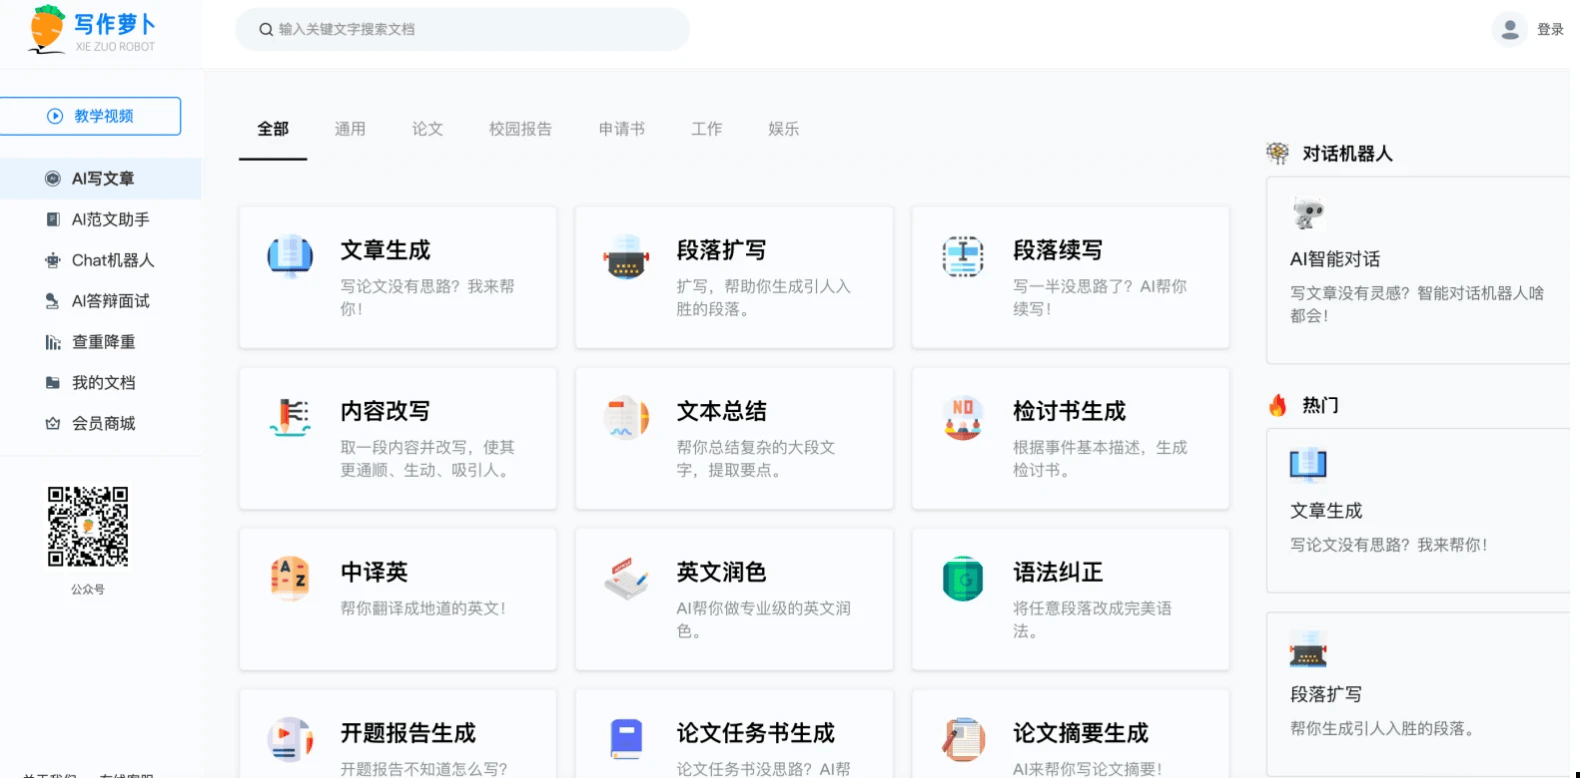The image size is (1580, 778).
Task: Open the 申请书 tab
Action: pos(622,129)
